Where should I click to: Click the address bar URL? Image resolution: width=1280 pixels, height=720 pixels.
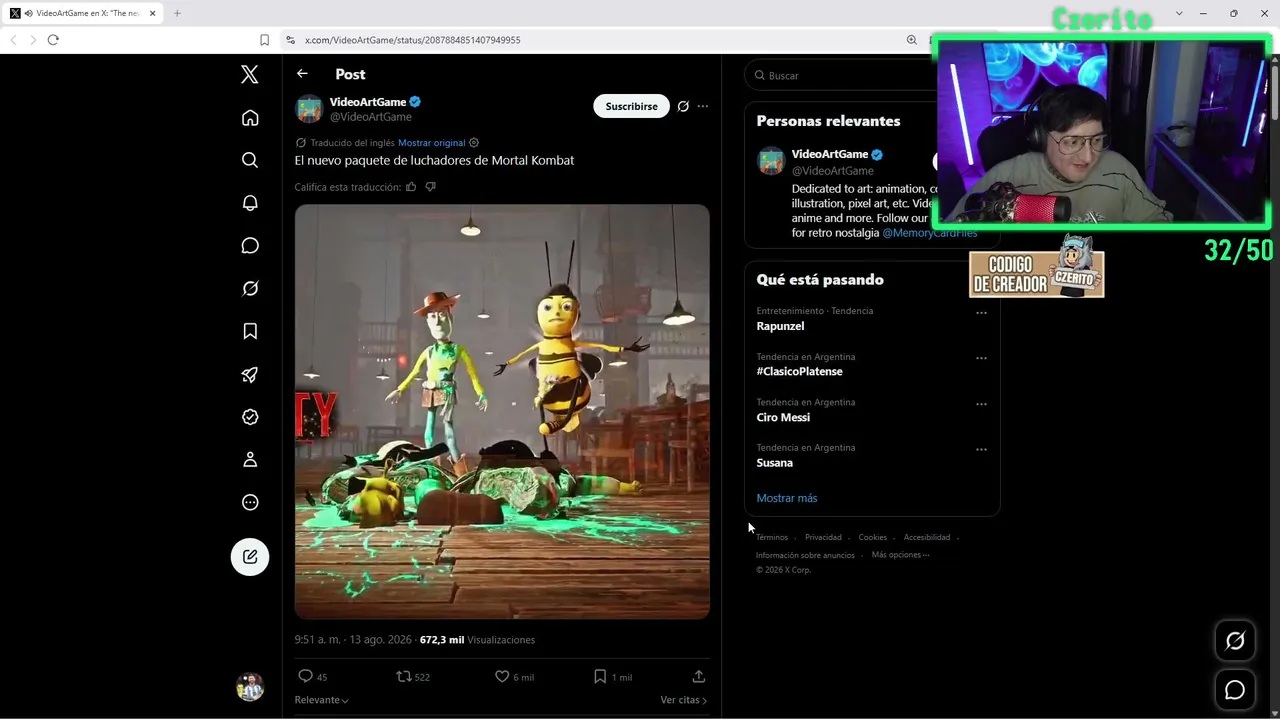413,40
